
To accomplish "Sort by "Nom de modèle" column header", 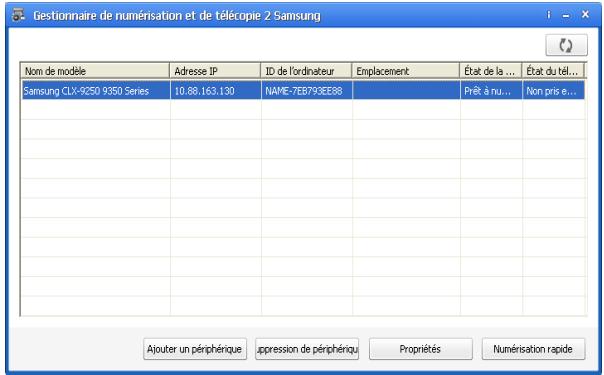I will [95, 71].
